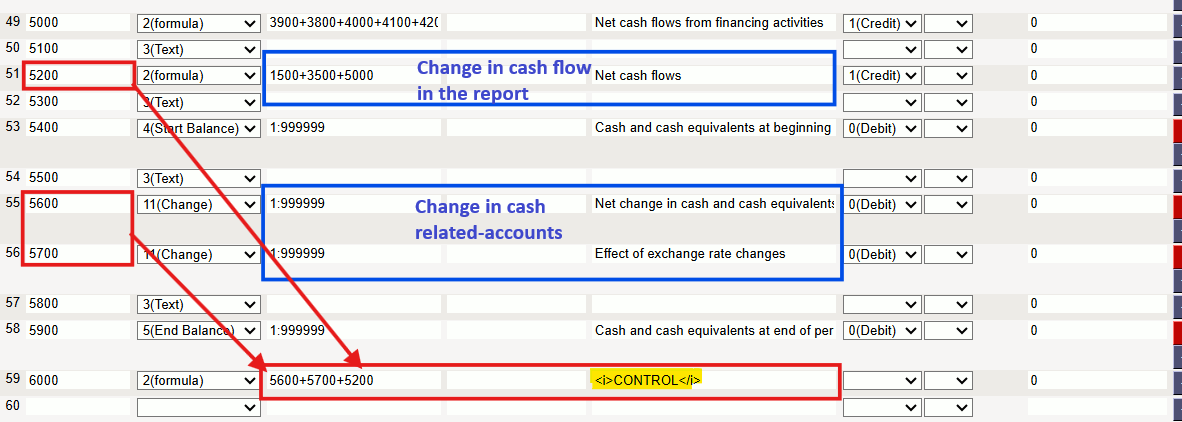Click the dark blue button on row 5000
1182x422 pixels.
coord(1176,23)
